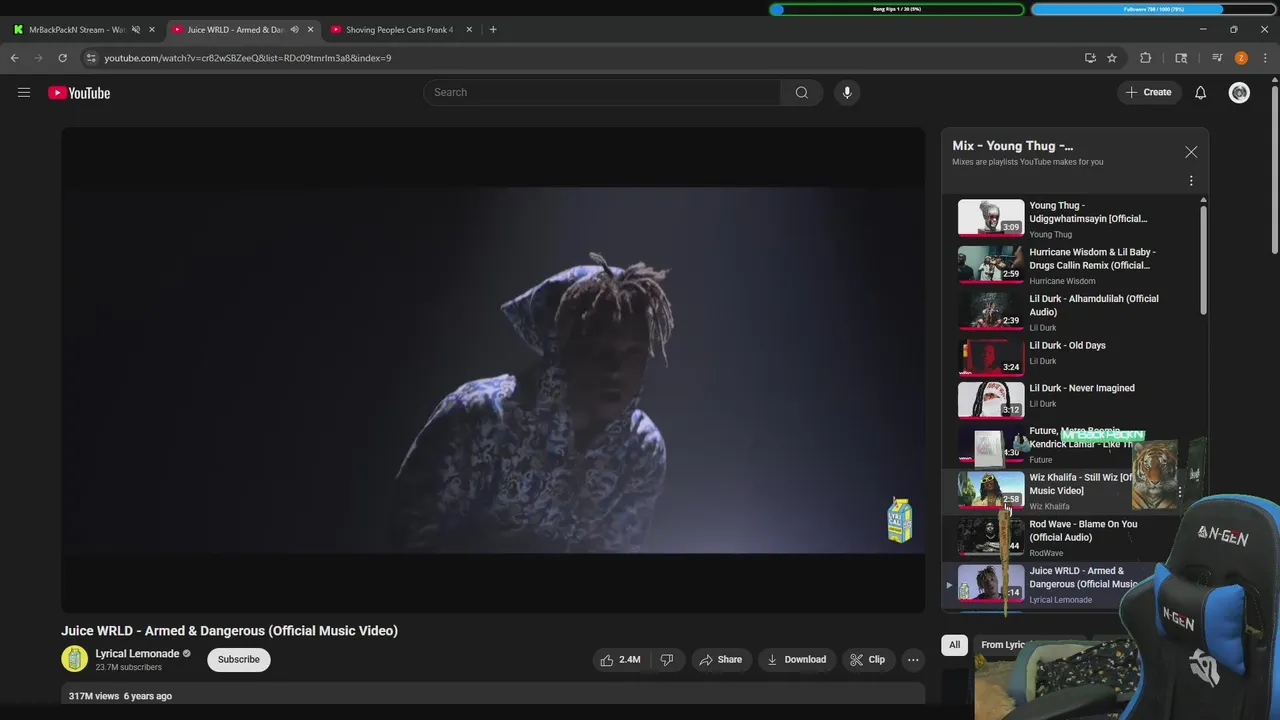The image size is (1280, 720).
Task: Click the video title text
Action: click(229, 631)
